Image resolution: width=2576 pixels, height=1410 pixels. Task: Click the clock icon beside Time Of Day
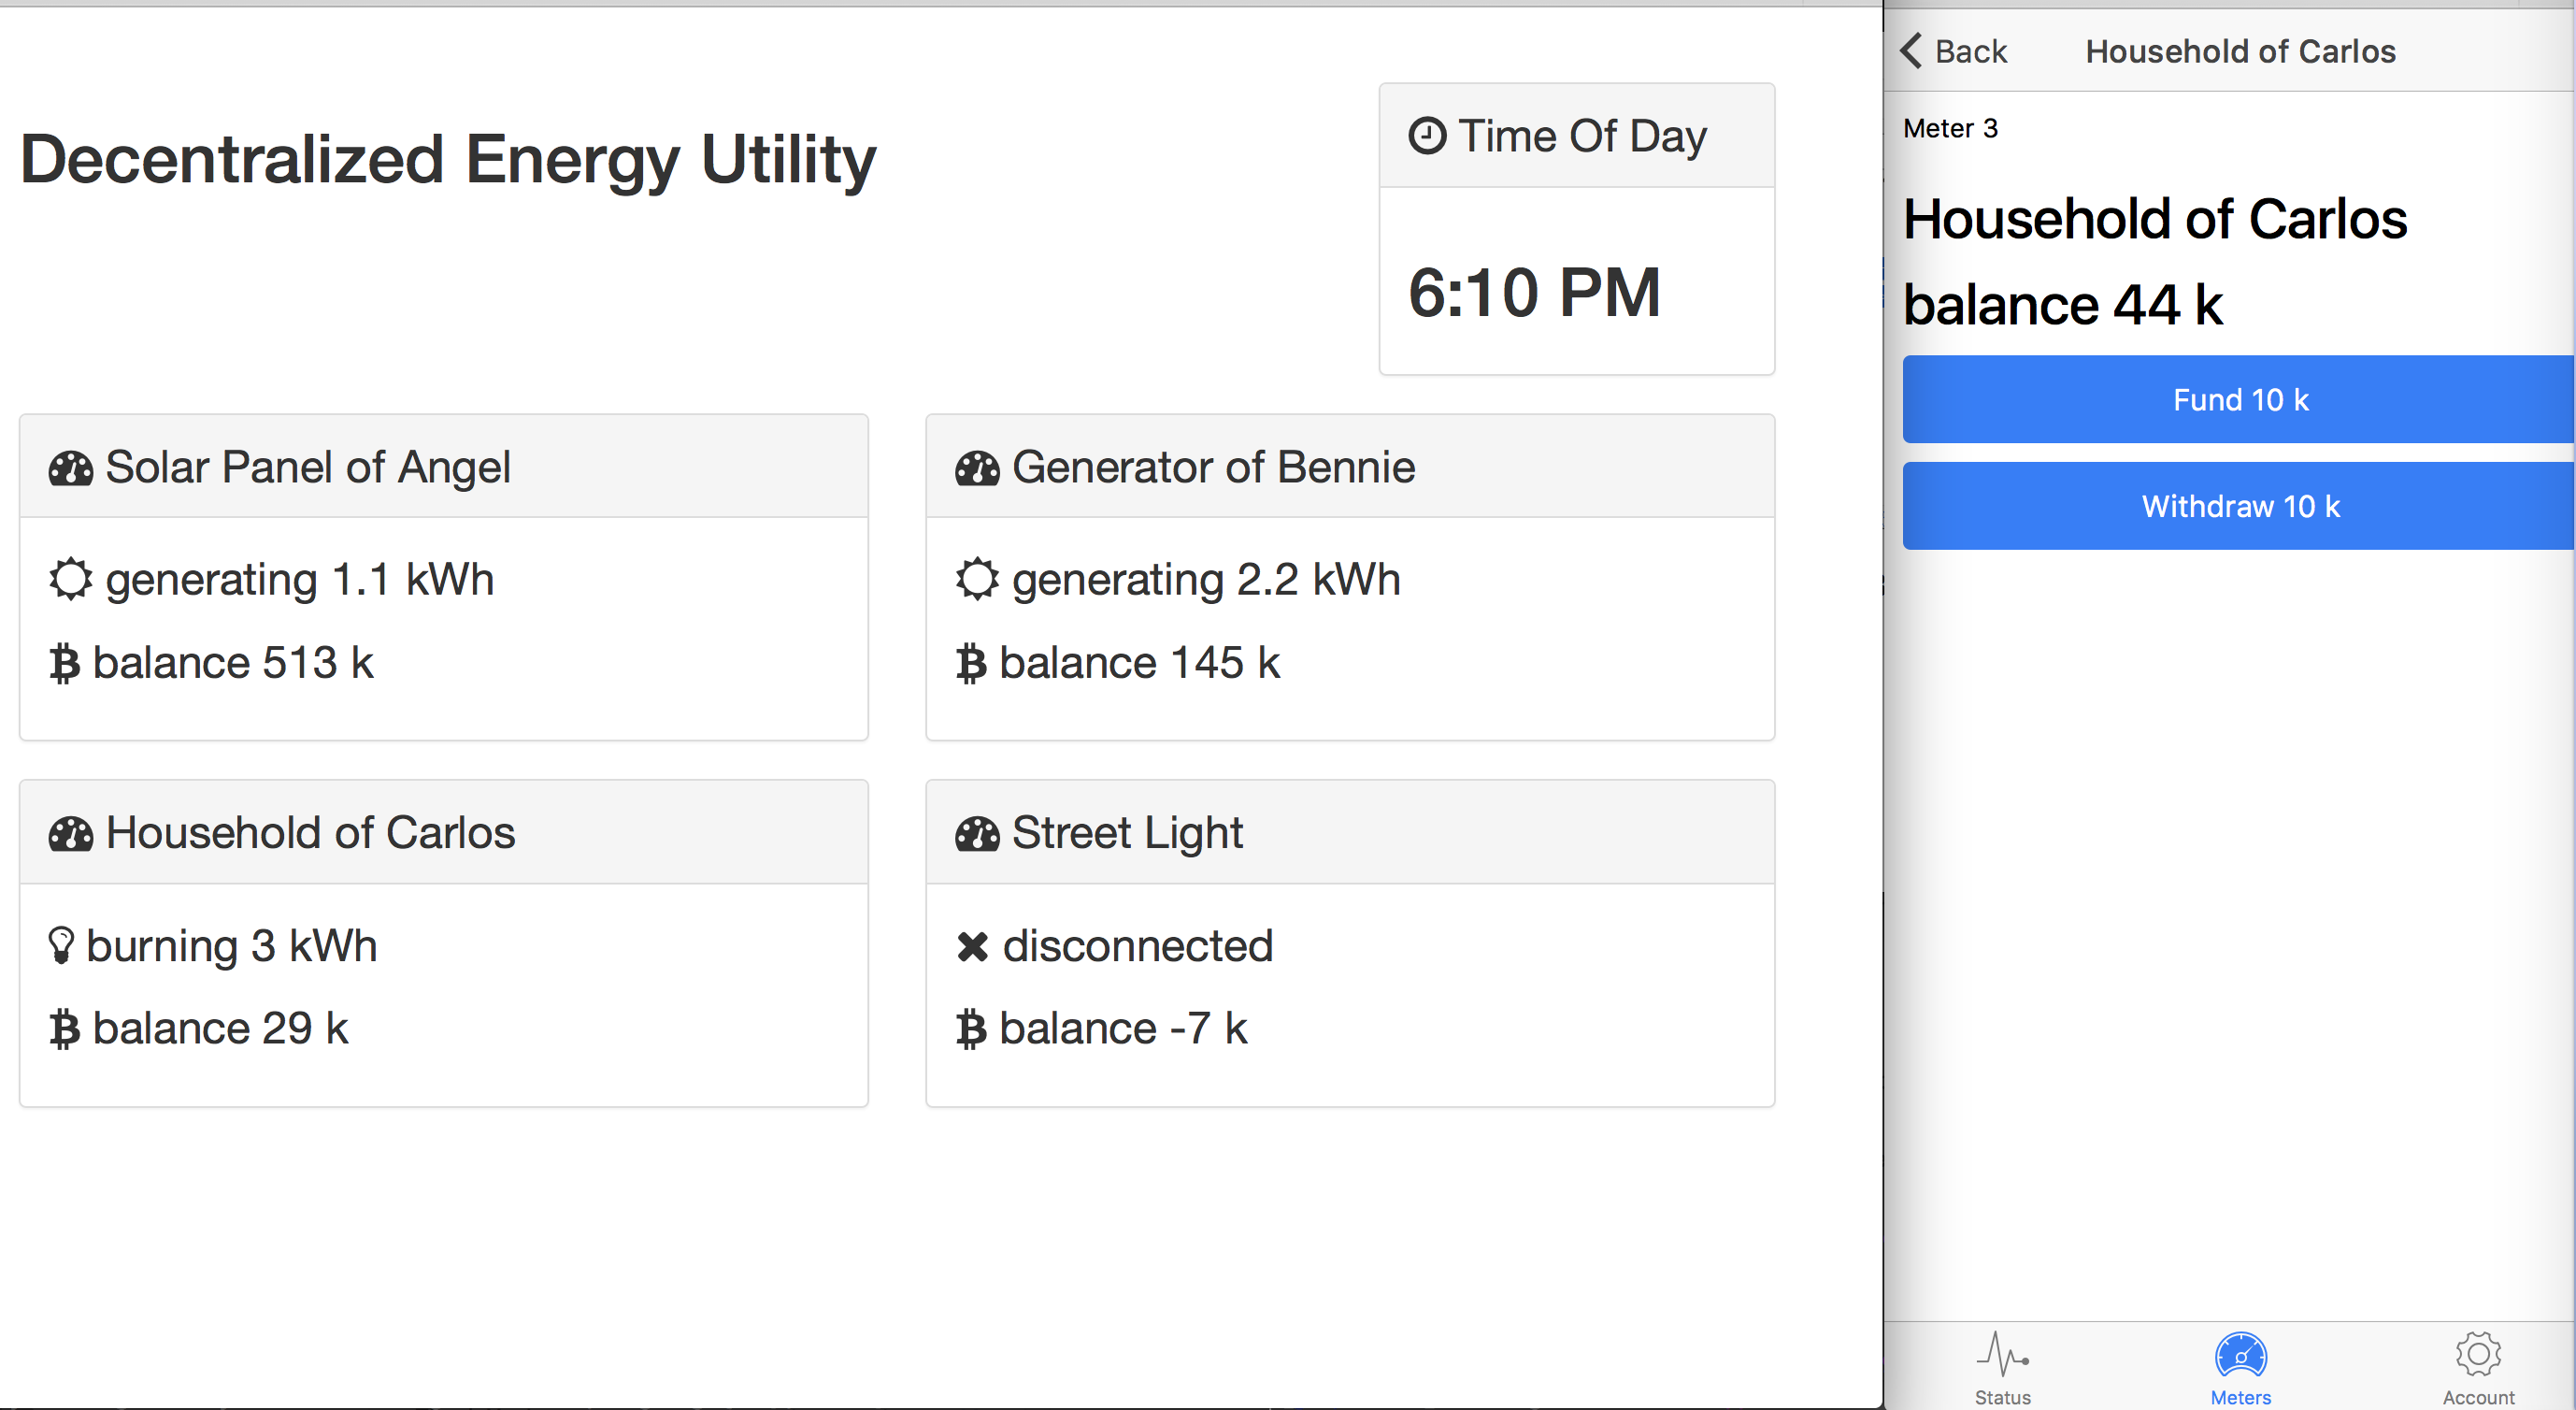click(x=1427, y=136)
